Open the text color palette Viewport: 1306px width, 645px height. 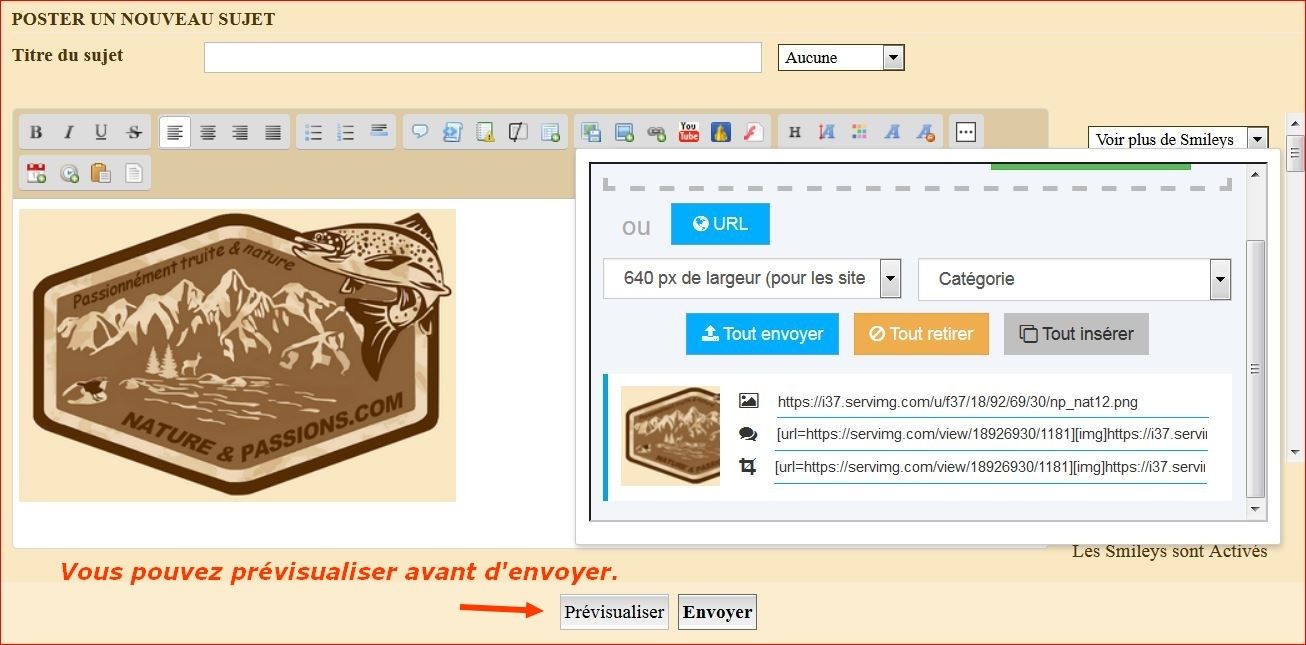tap(859, 132)
